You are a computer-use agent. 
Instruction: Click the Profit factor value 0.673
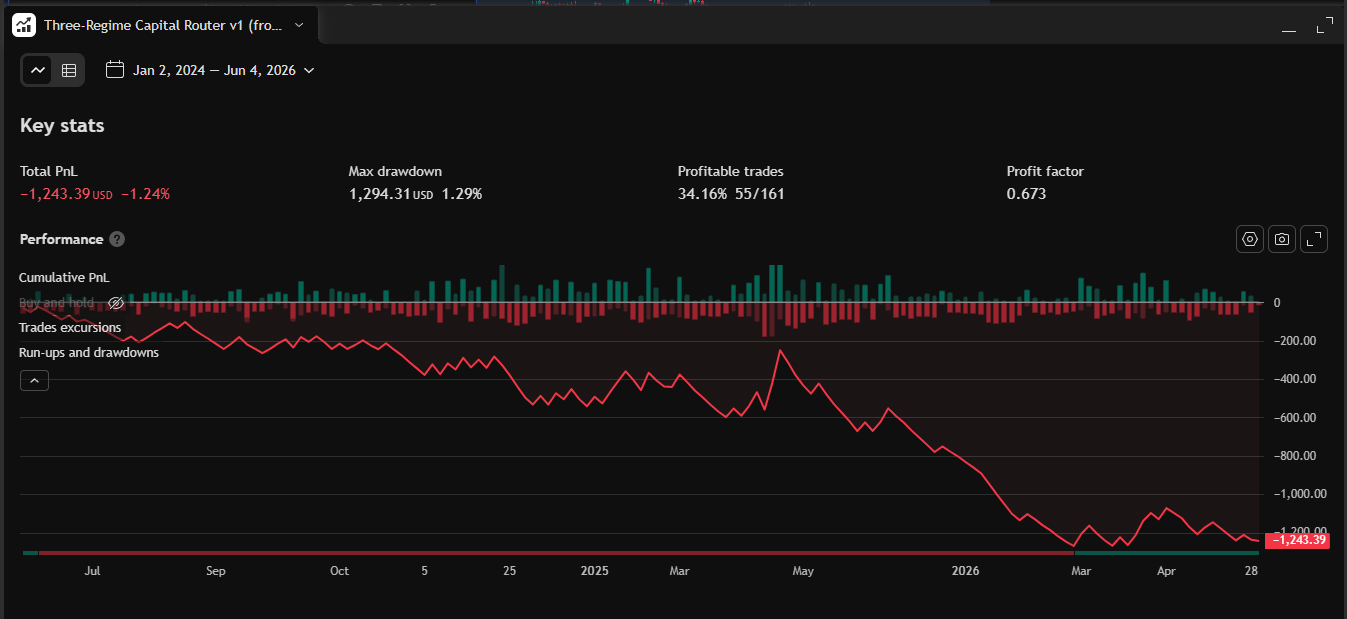click(1026, 194)
